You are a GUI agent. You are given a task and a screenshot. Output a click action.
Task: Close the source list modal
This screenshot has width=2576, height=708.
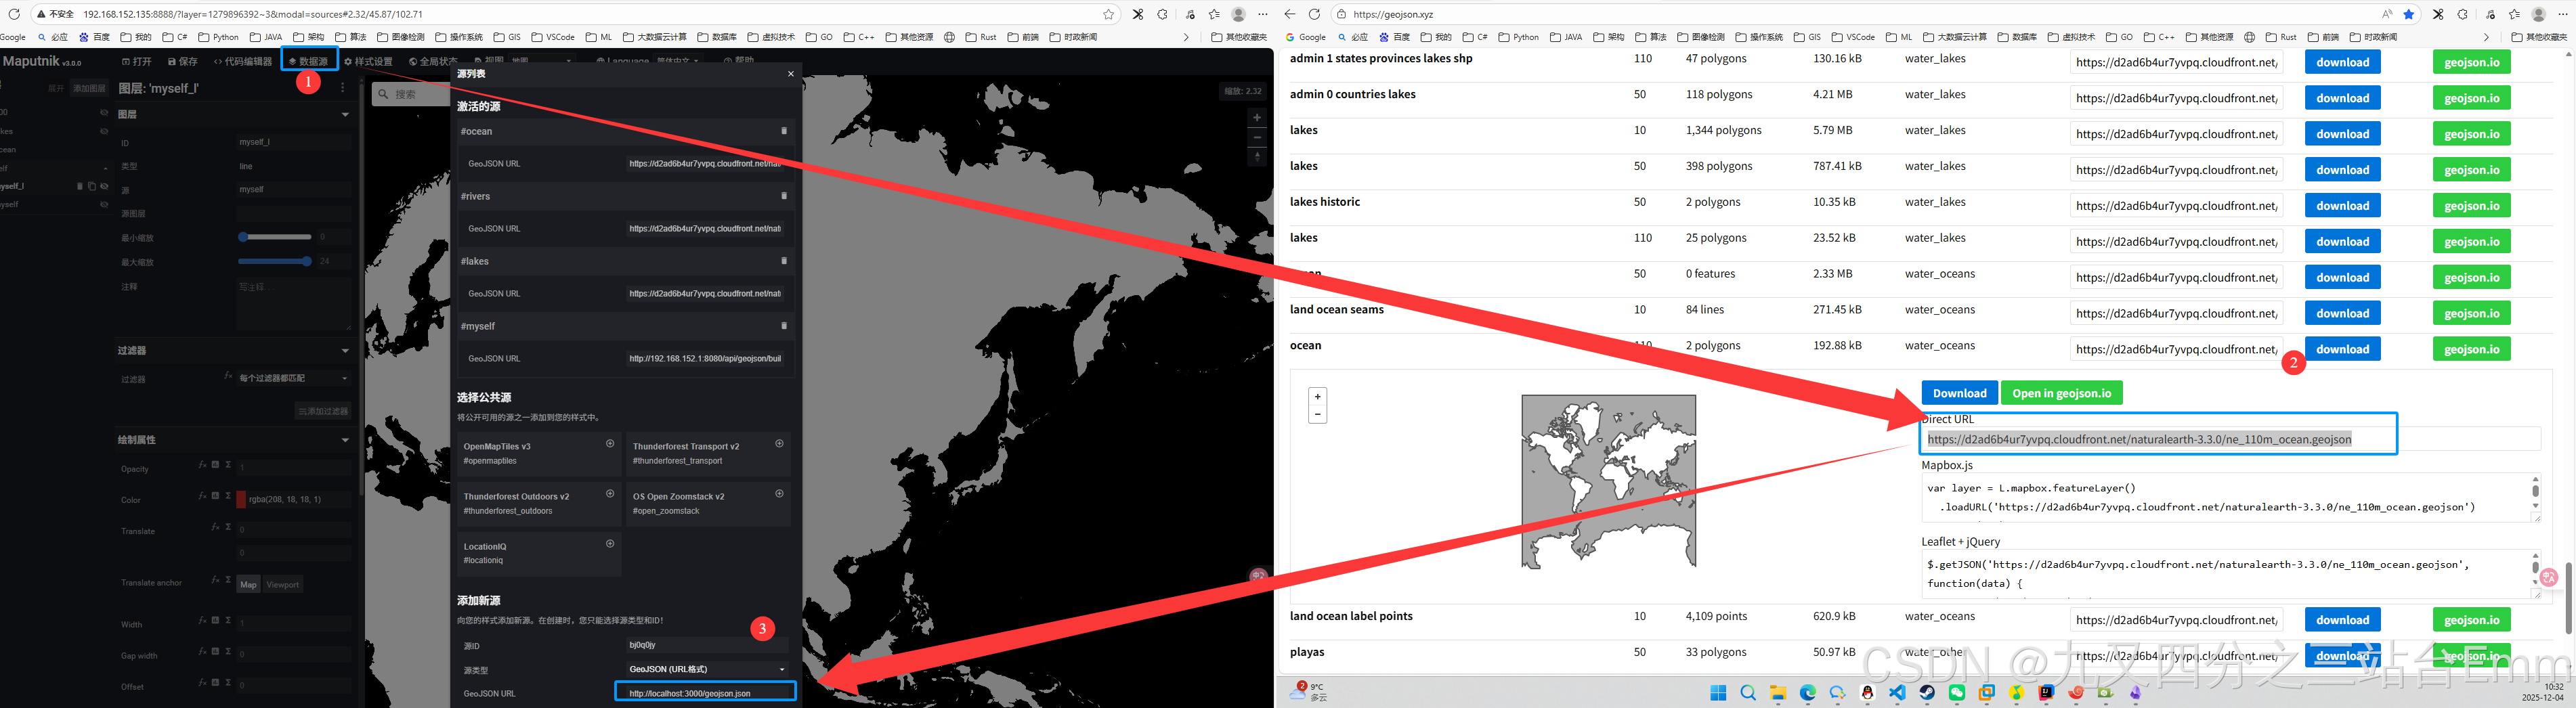[790, 74]
